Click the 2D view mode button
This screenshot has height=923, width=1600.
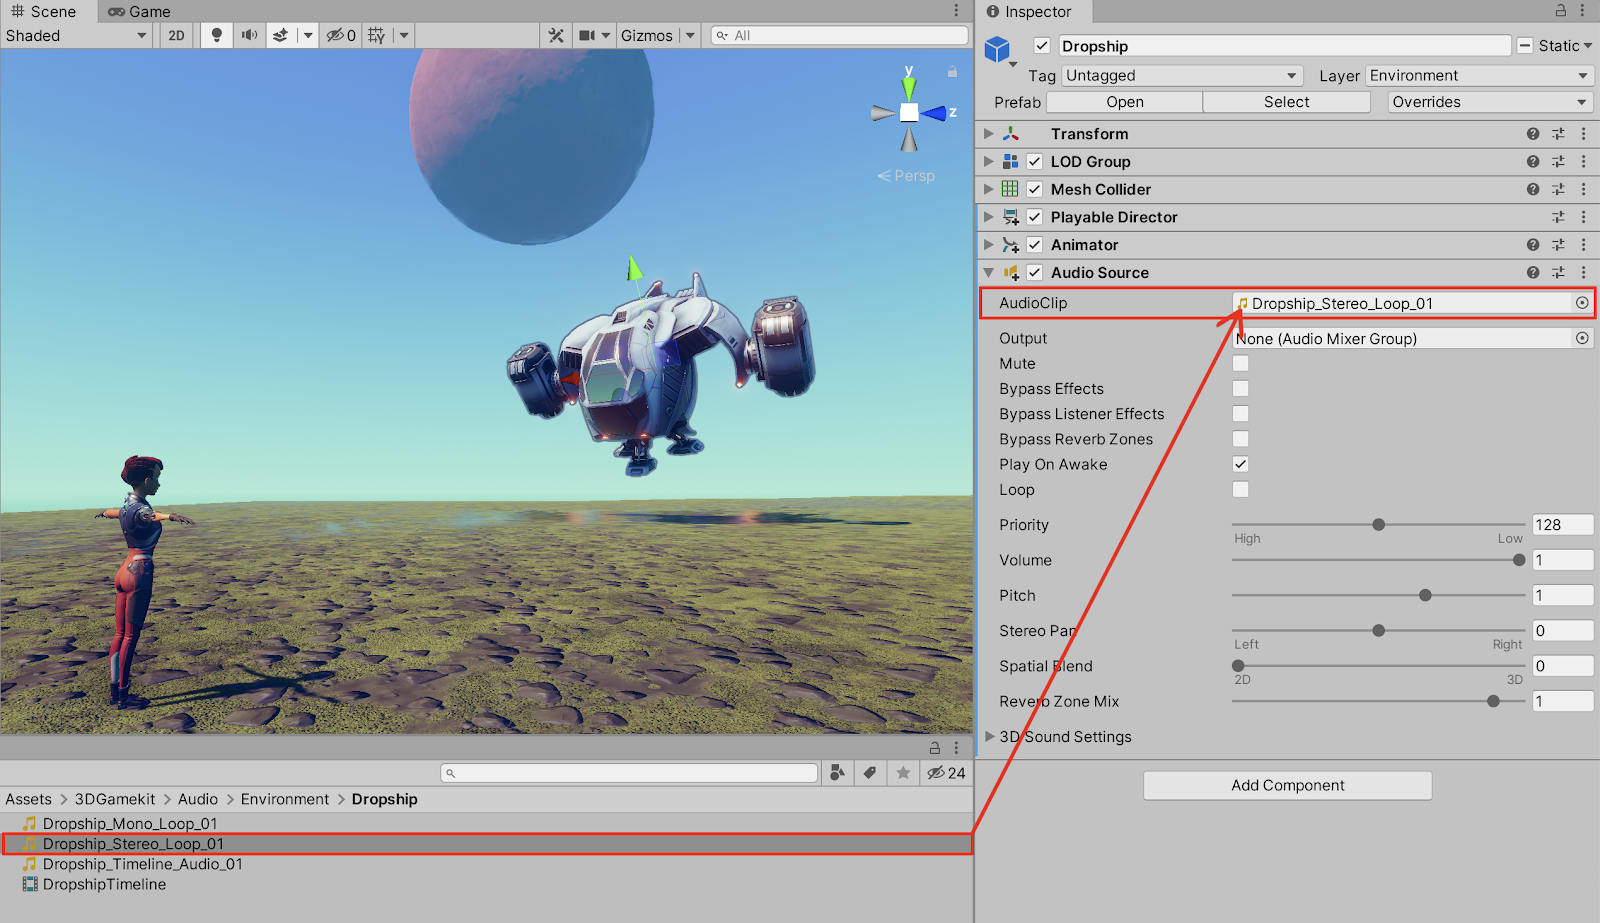coord(177,35)
